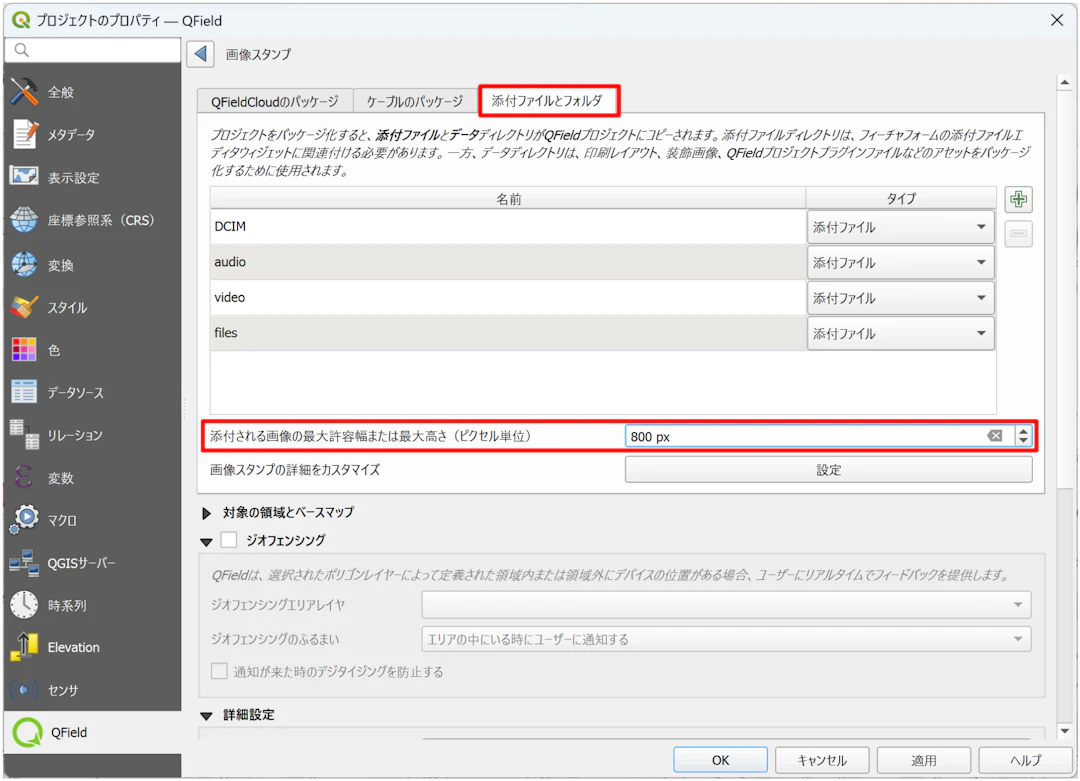
Task: Open ジオフェンシングのふるまい dropdown
Action: tap(726, 639)
